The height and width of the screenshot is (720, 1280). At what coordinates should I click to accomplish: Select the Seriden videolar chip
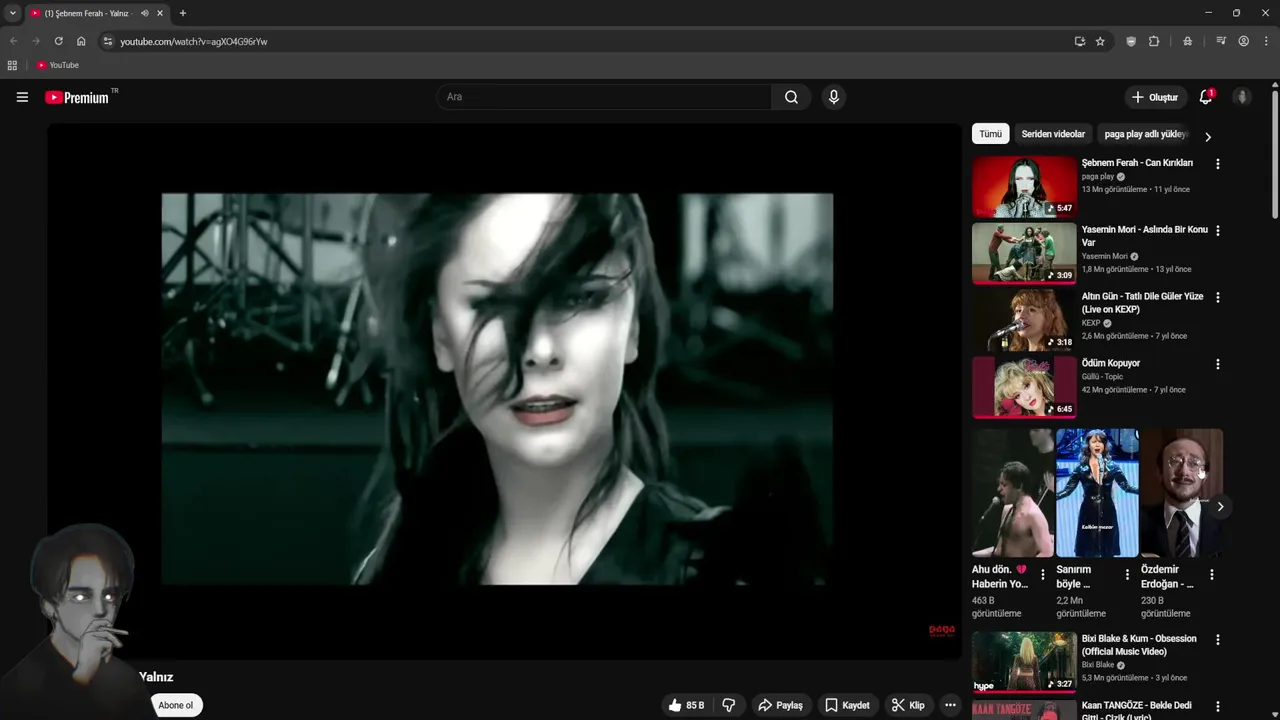(x=1053, y=134)
